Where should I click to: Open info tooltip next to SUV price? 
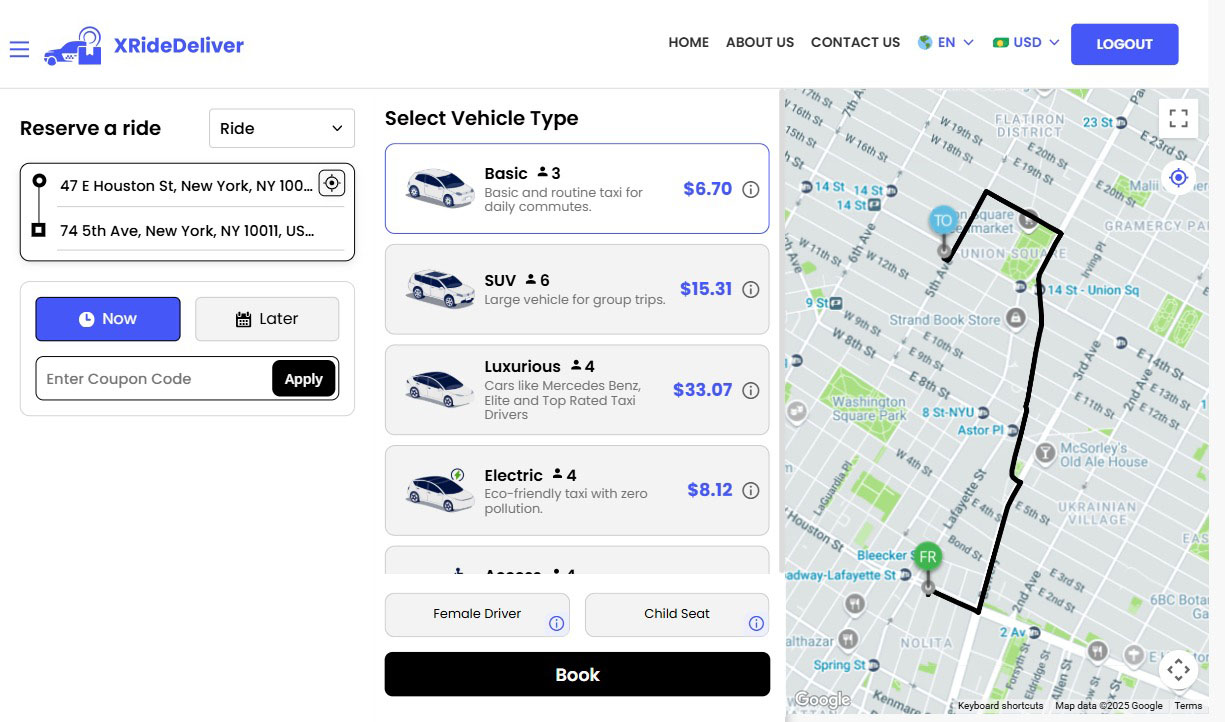[751, 289]
